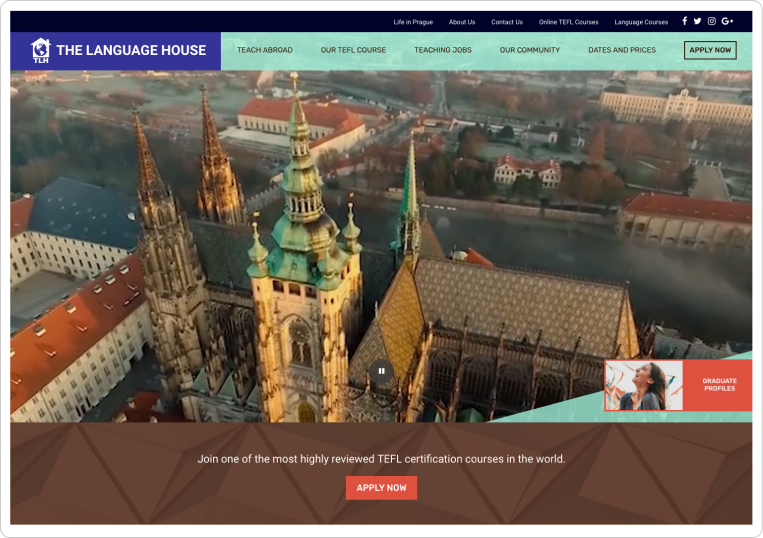The height and width of the screenshot is (538, 763).
Task: Click red Apply Now button below tagline
Action: 382,488
